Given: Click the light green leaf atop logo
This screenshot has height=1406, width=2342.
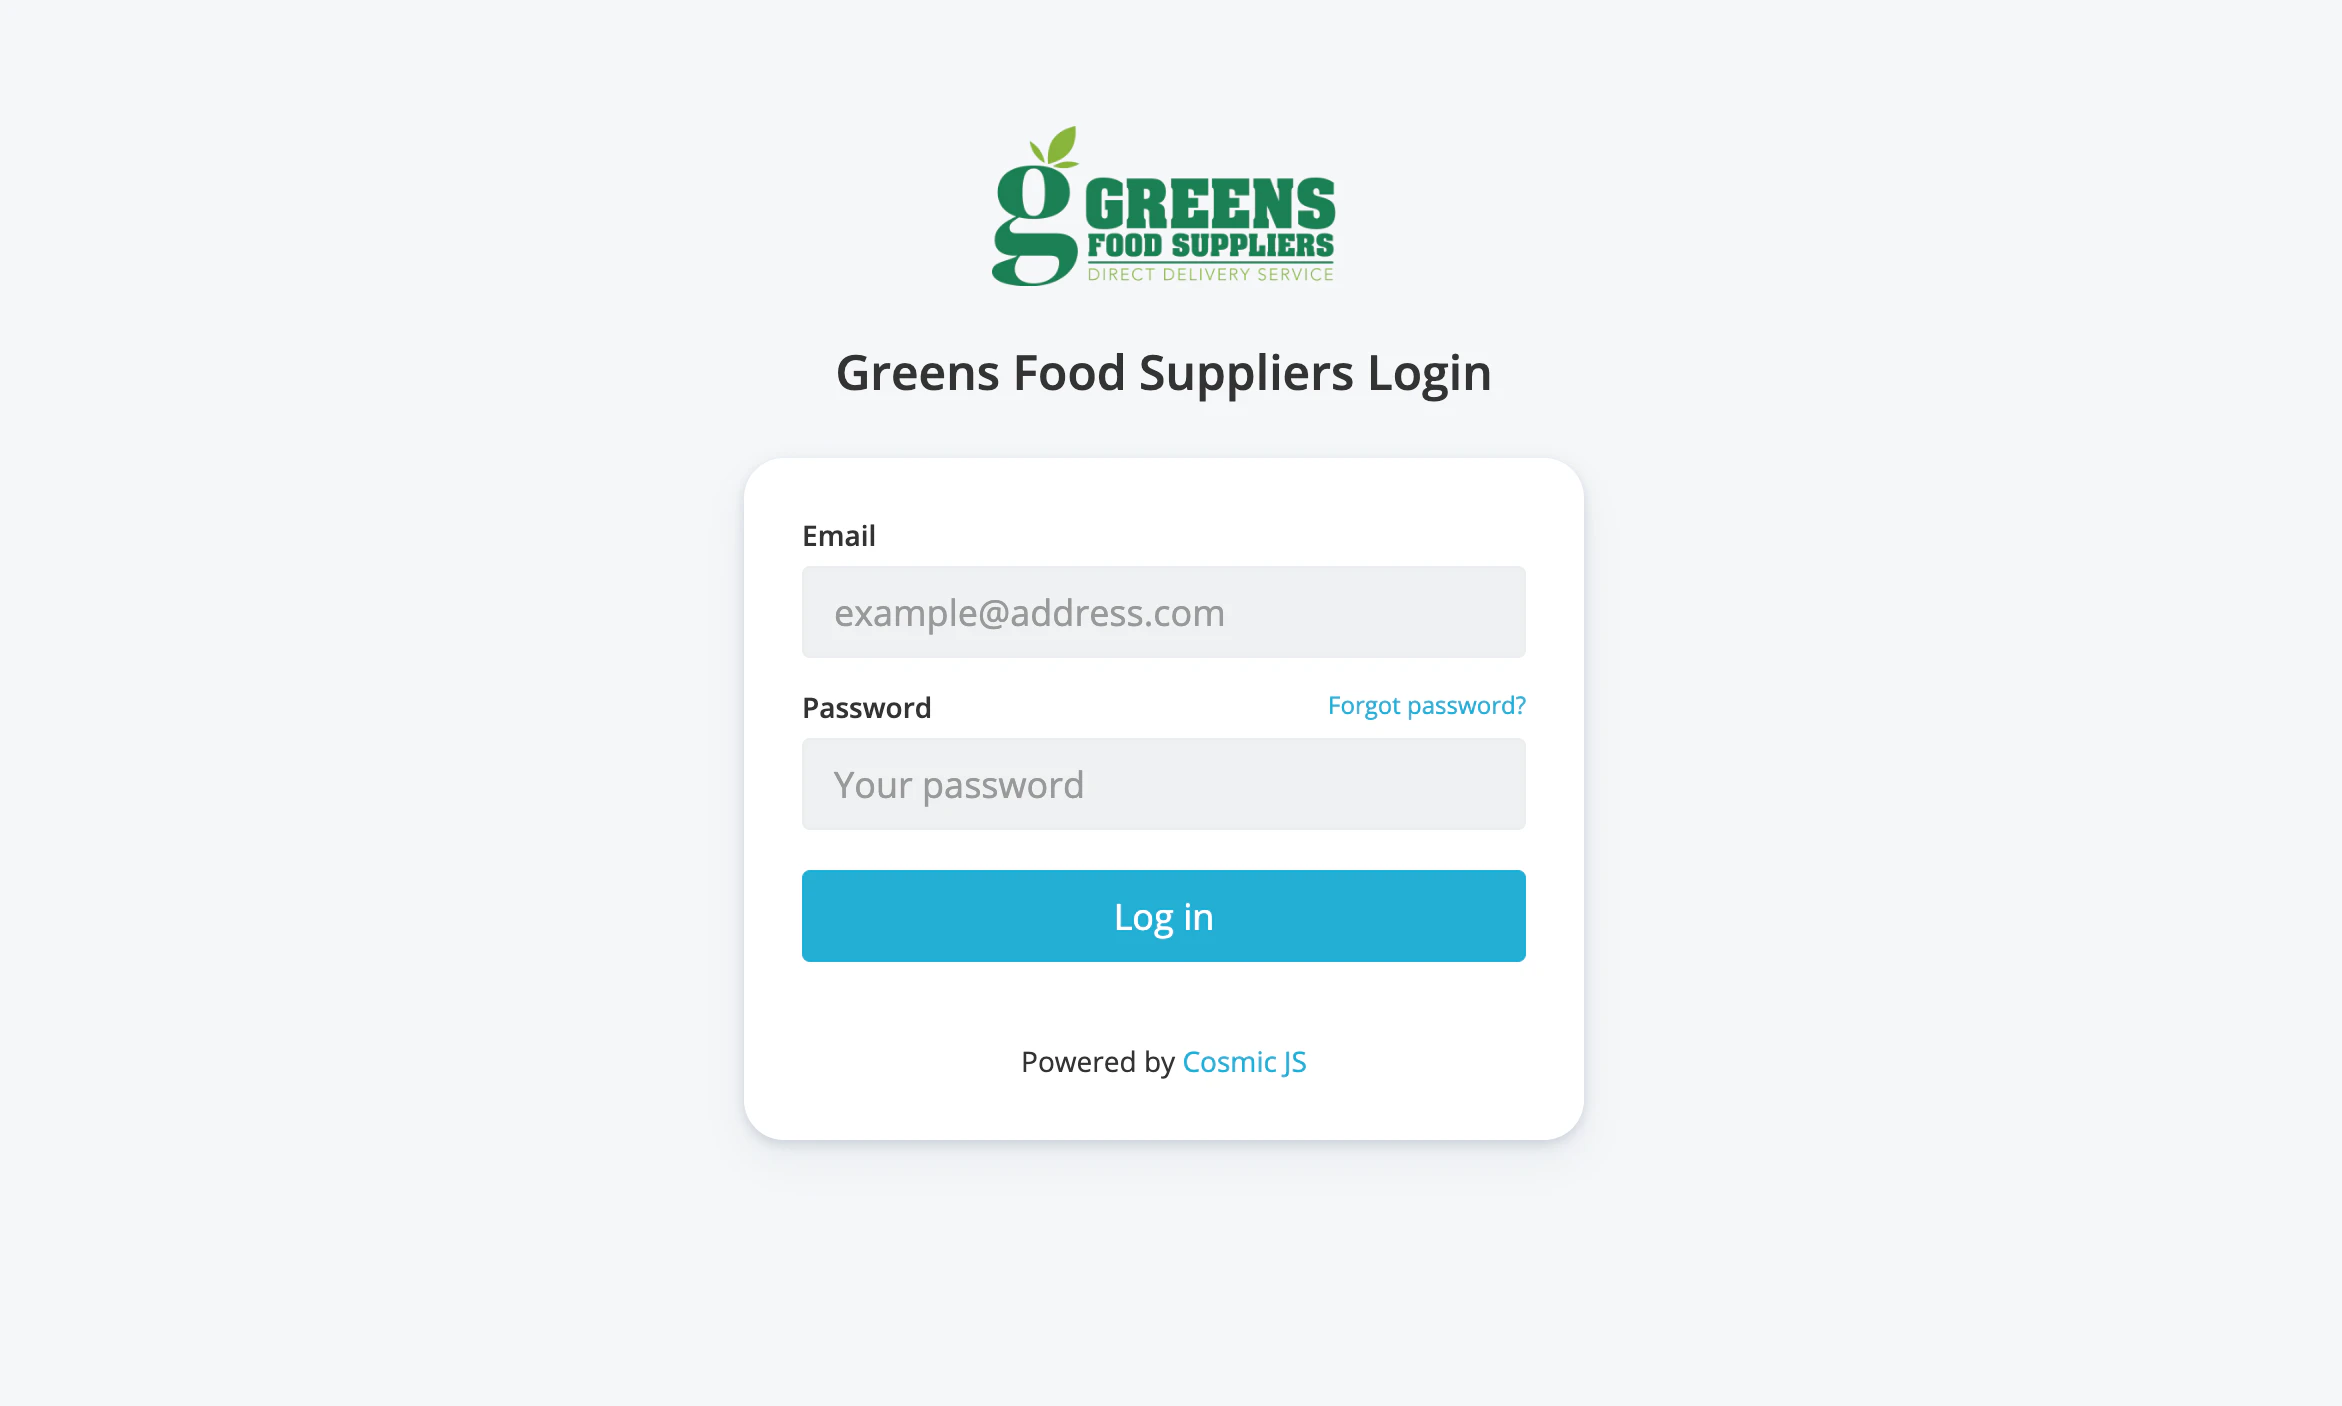Looking at the screenshot, I should 1056,146.
